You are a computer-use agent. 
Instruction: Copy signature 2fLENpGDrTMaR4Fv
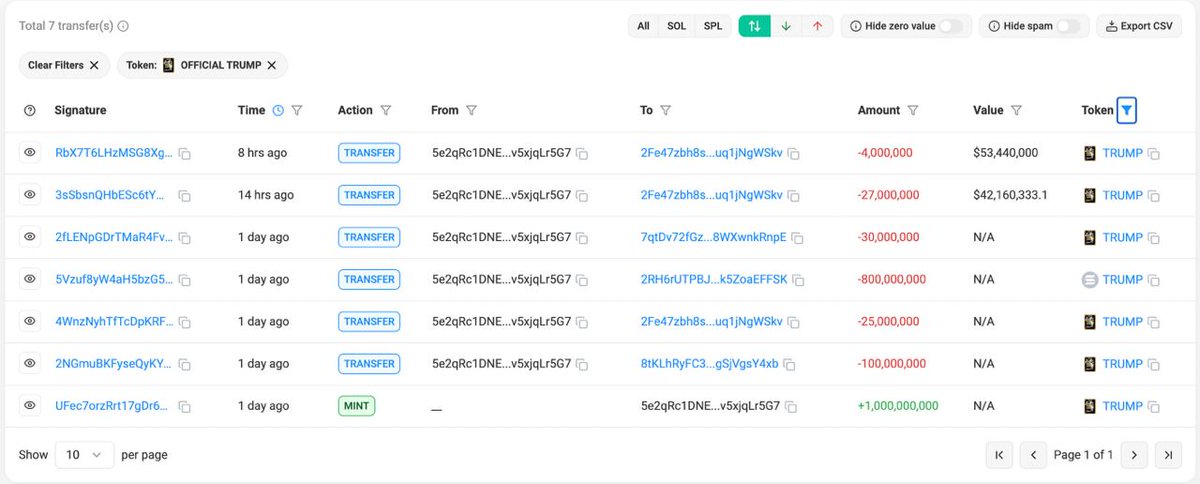point(185,237)
